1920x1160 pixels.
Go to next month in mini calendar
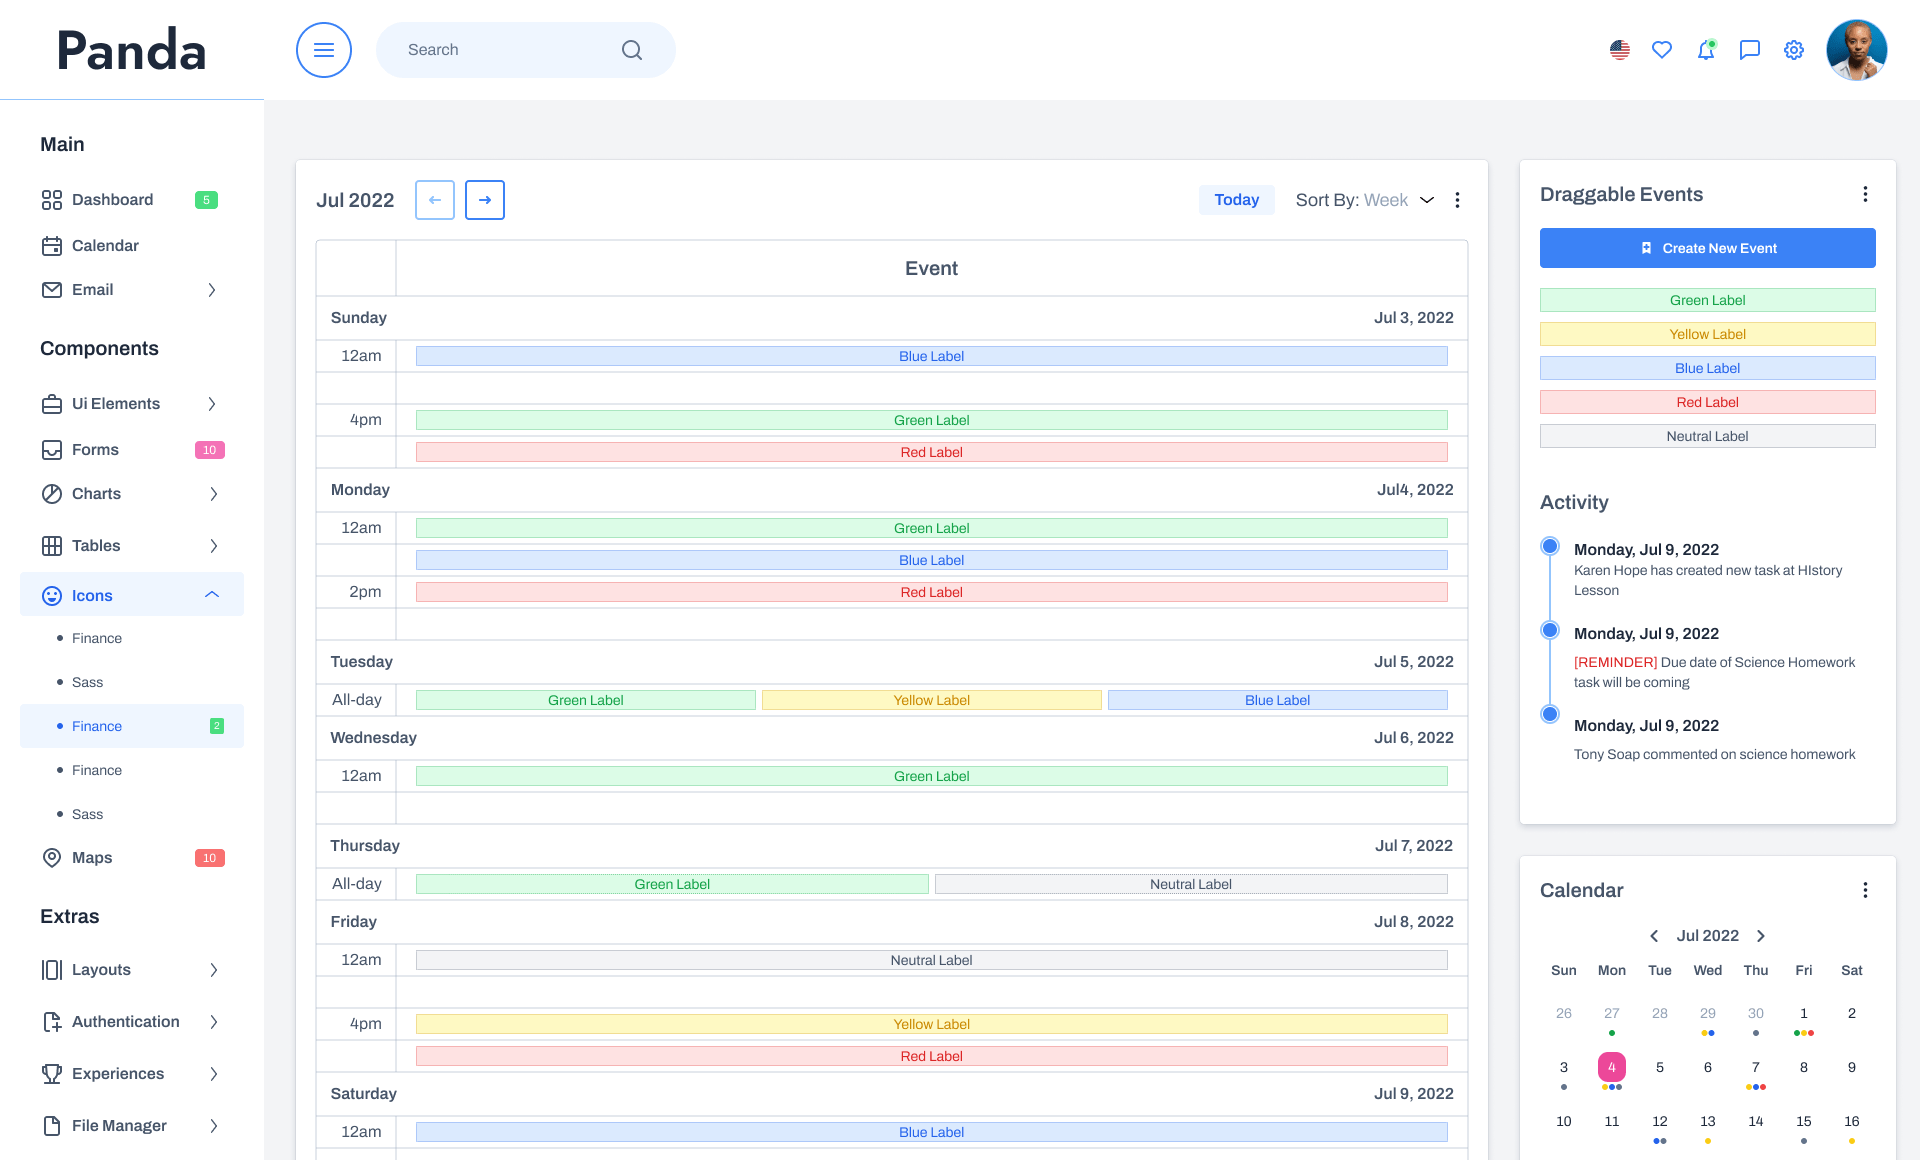(1761, 936)
